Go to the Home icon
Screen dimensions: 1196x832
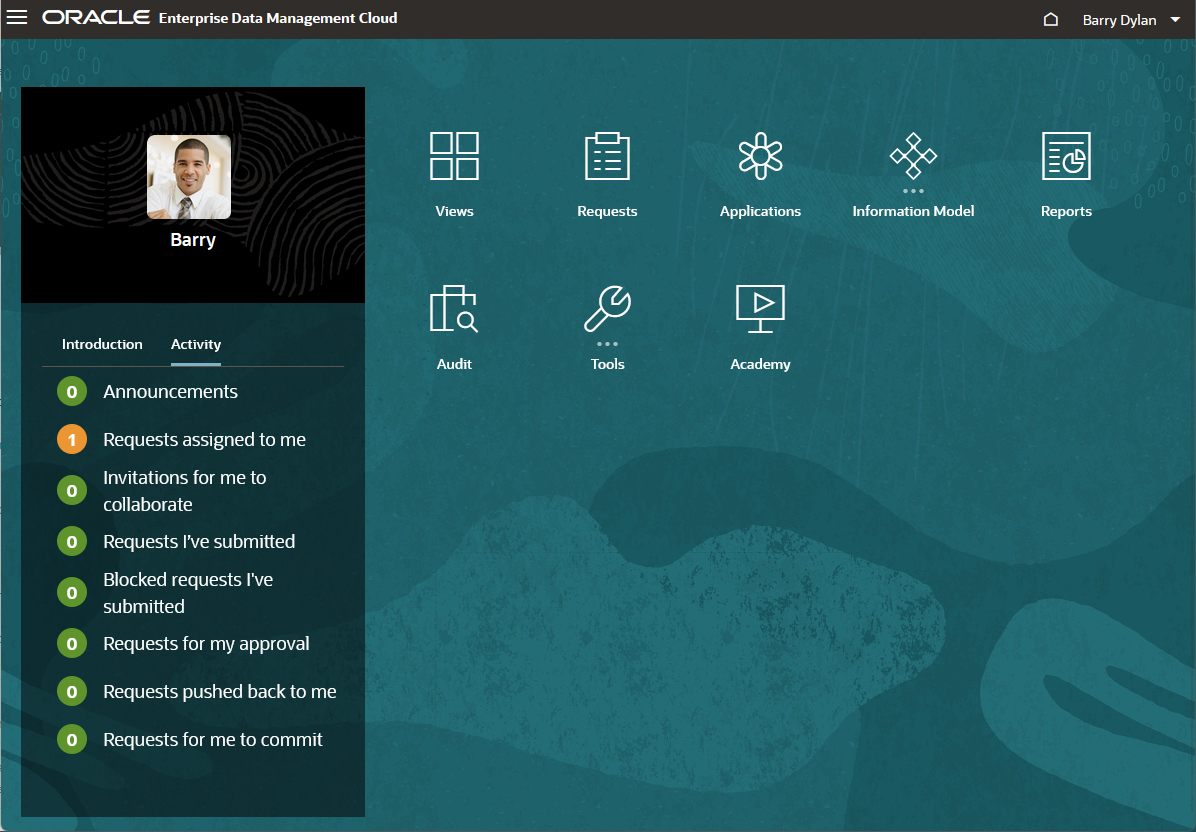point(1050,19)
